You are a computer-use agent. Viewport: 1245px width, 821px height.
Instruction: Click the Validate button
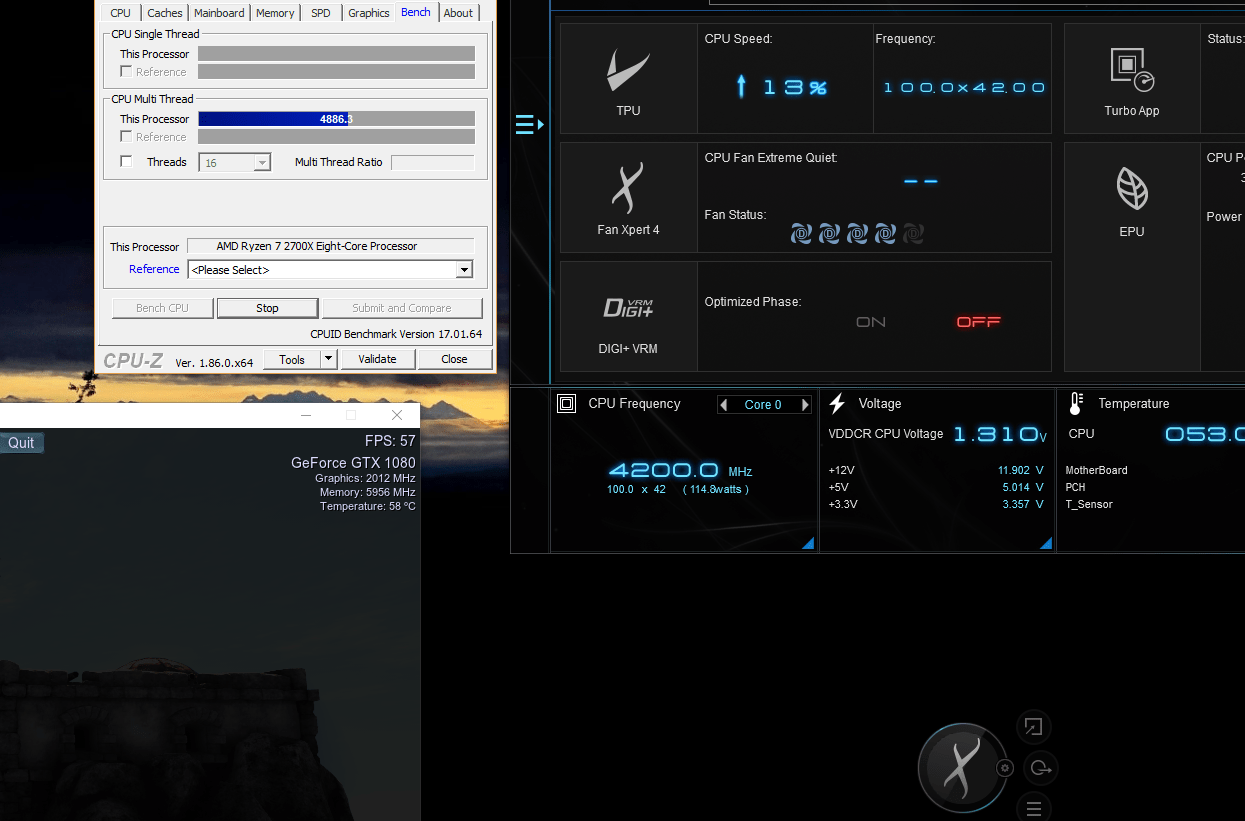click(378, 358)
